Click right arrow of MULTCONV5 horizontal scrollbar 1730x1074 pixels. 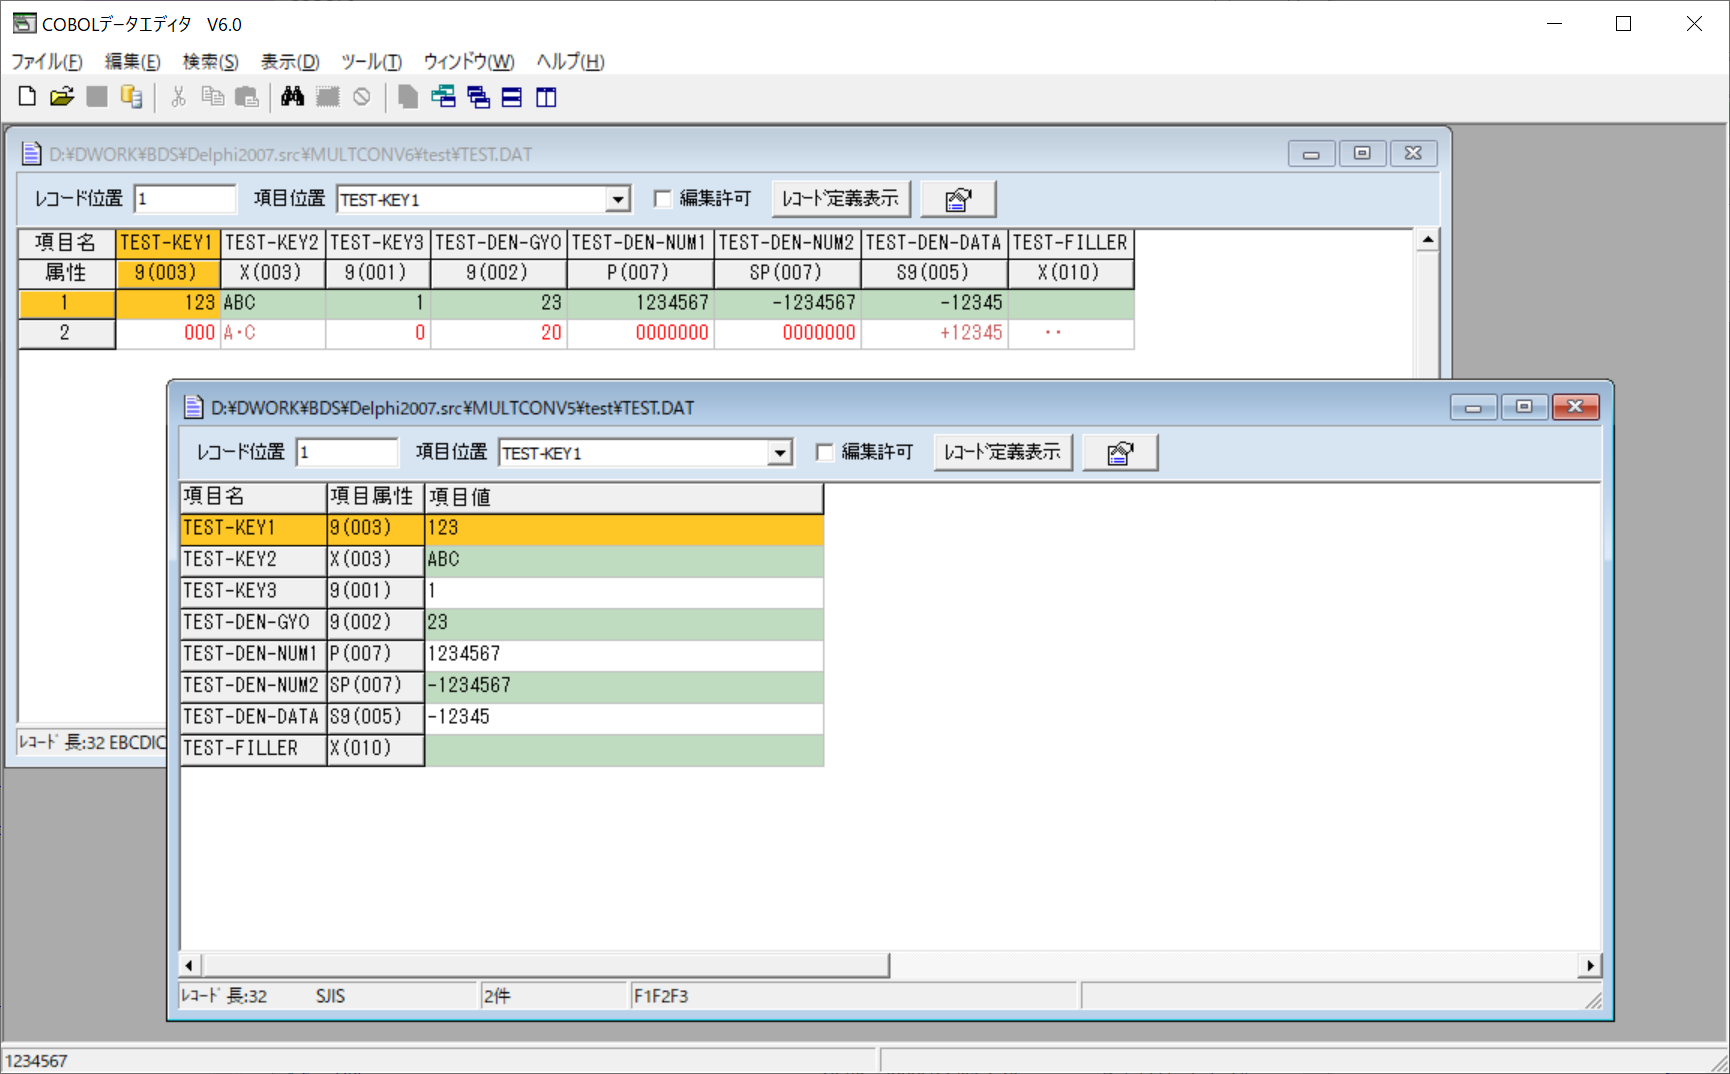(x=1589, y=965)
